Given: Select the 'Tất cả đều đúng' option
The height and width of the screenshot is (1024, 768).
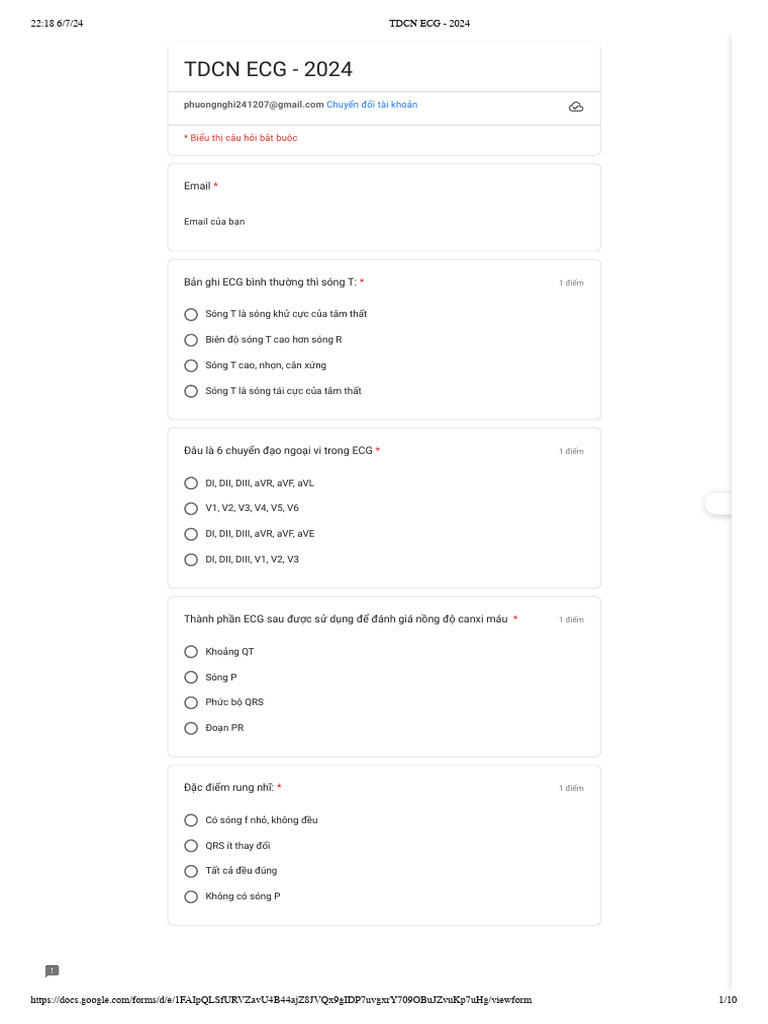Looking at the screenshot, I should tap(191, 871).
